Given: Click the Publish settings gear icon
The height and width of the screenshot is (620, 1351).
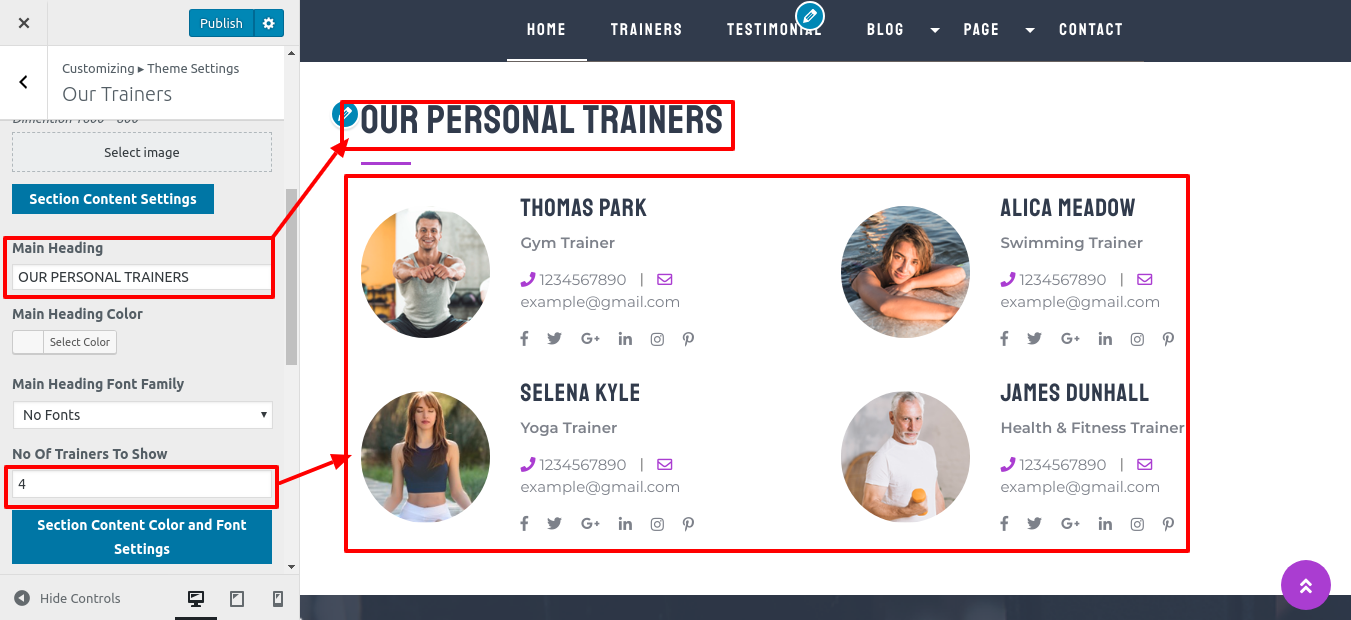Looking at the screenshot, I should tap(268, 23).
